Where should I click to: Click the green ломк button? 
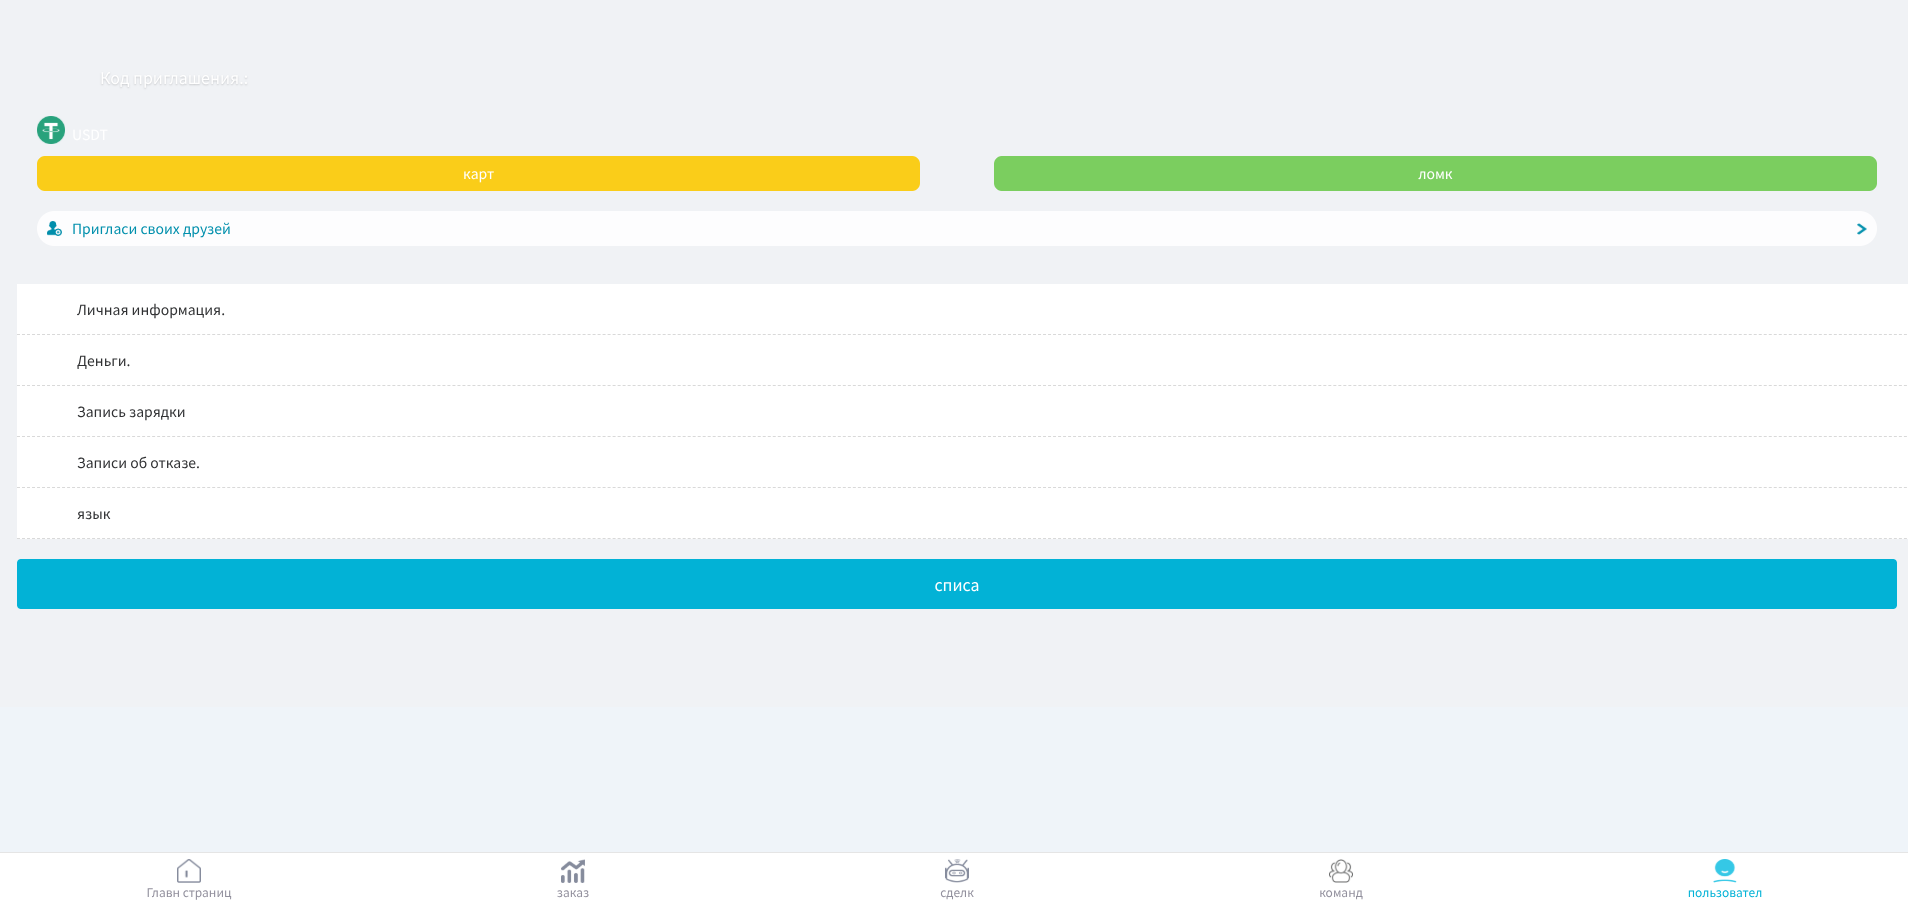tap(1435, 173)
